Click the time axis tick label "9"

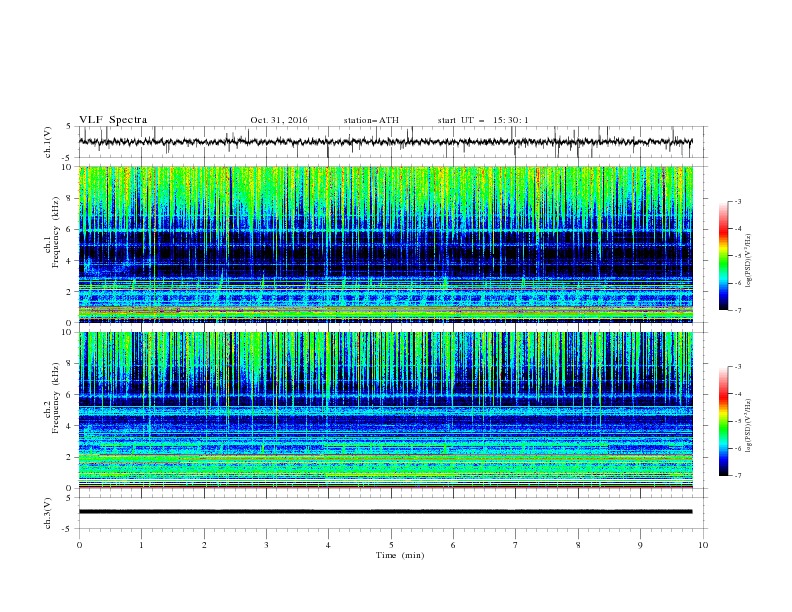click(x=640, y=545)
